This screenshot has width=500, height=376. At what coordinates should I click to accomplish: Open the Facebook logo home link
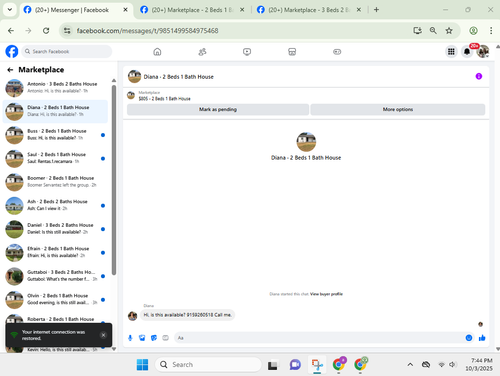tap(12, 52)
